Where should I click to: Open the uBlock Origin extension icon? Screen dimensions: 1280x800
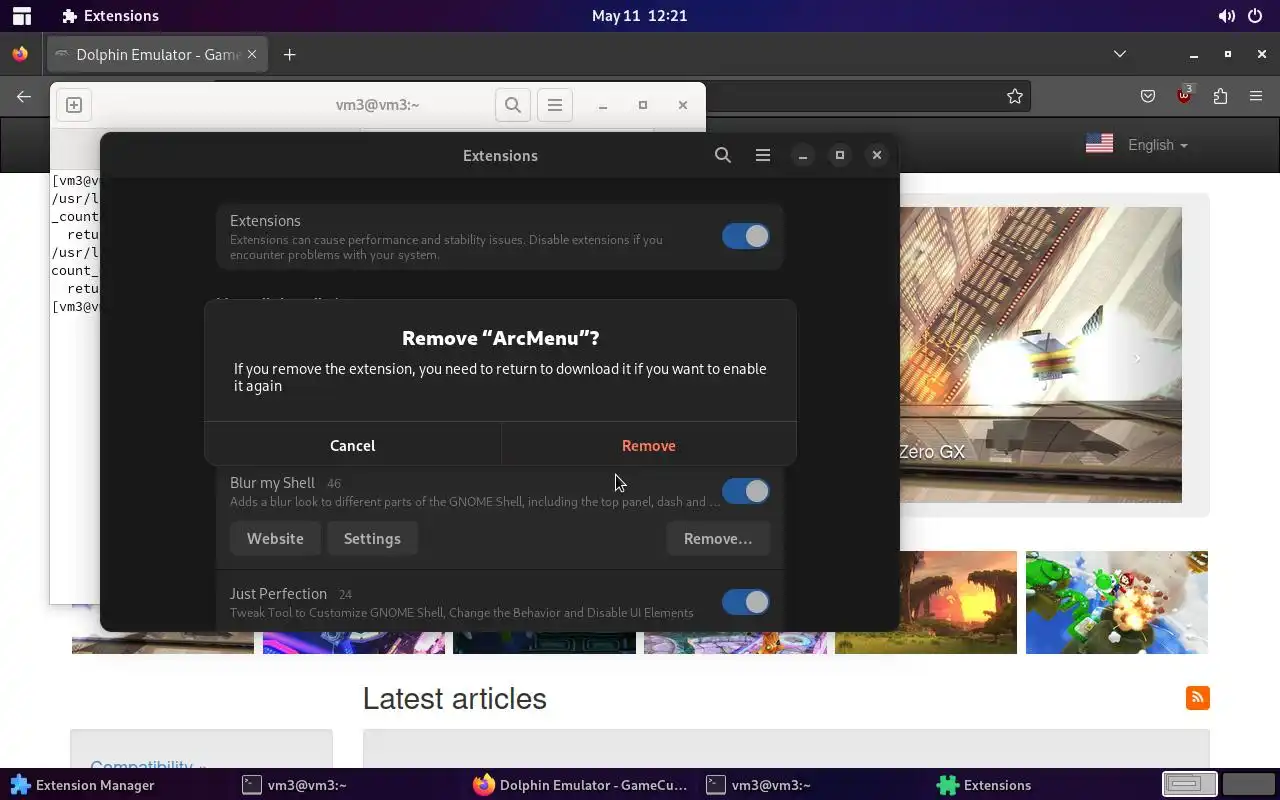[1185, 96]
